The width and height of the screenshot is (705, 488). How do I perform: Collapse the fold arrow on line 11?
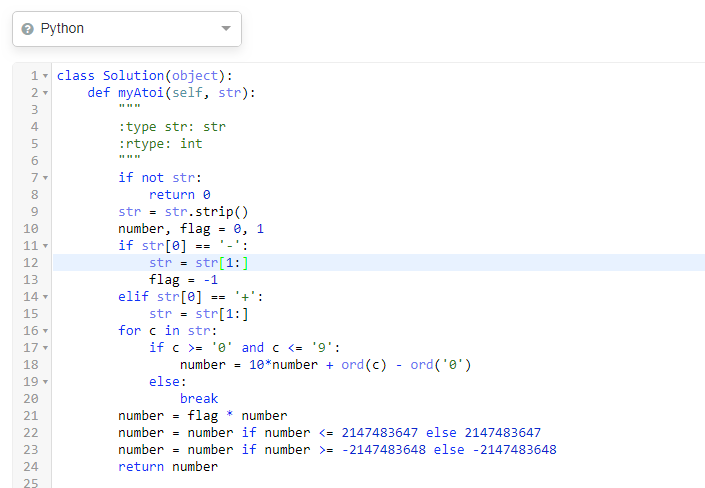(45, 246)
